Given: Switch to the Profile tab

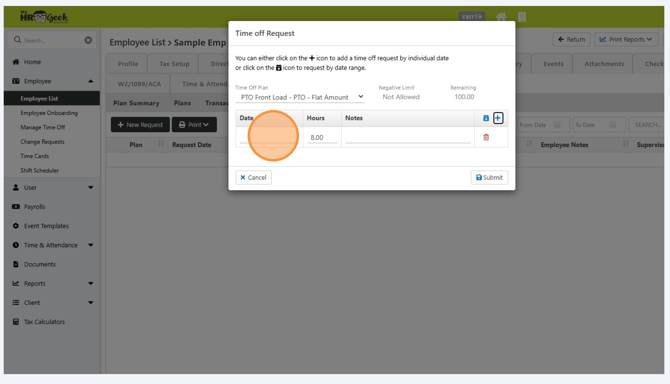Looking at the screenshot, I should point(128,64).
